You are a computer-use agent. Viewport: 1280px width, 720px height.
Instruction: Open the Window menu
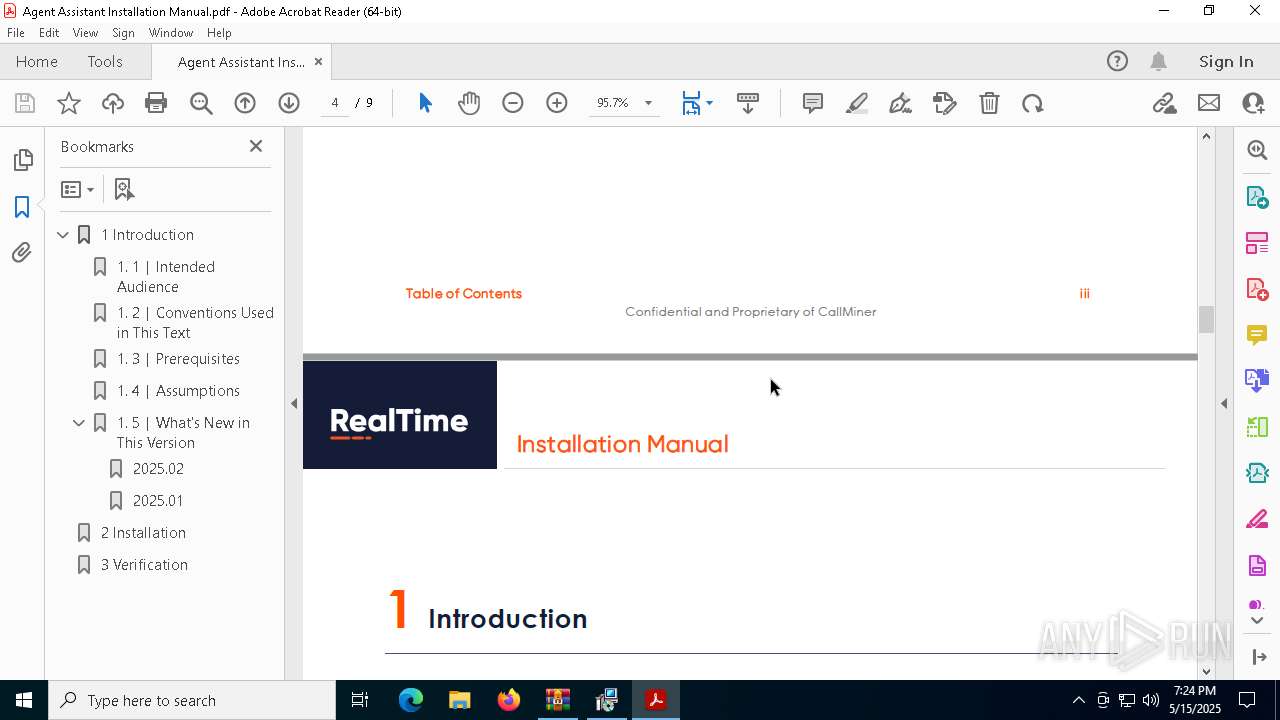tap(171, 33)
